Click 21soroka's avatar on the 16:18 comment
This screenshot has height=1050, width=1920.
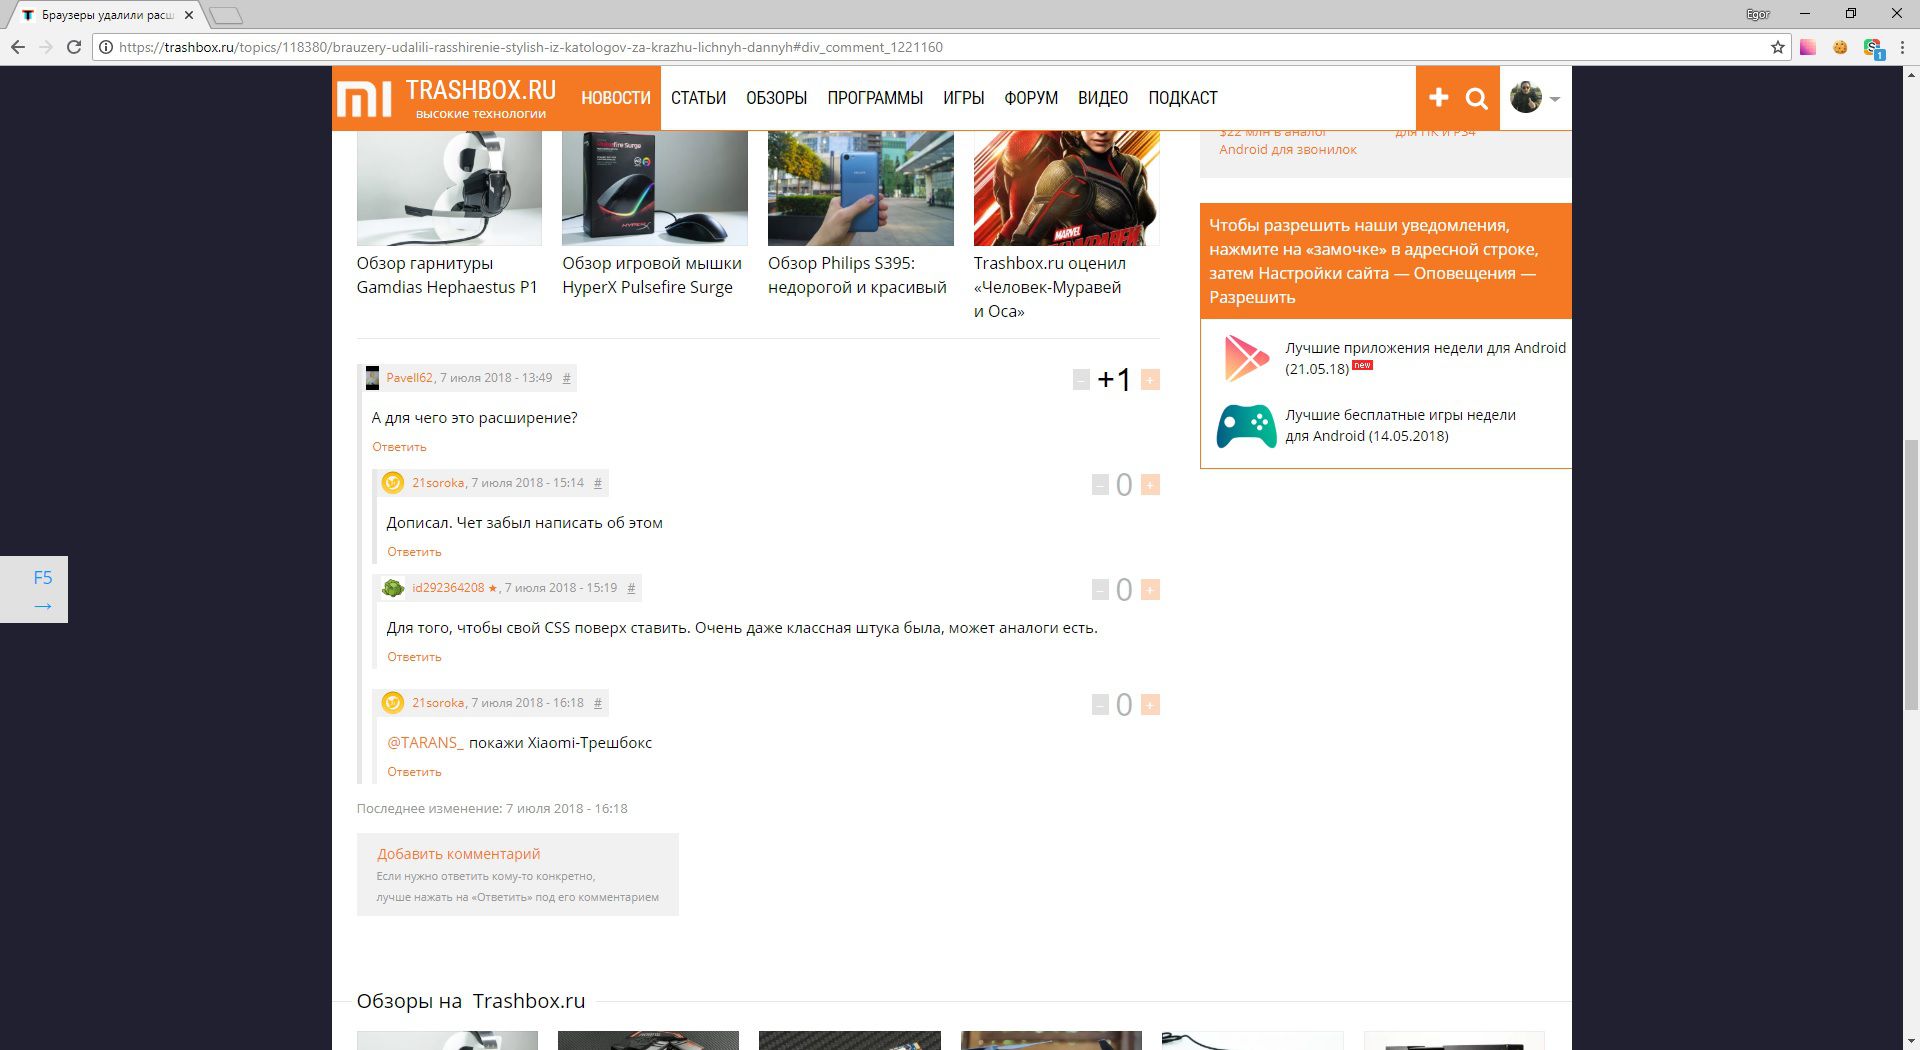pyautogui.click(x=393, y=703)
